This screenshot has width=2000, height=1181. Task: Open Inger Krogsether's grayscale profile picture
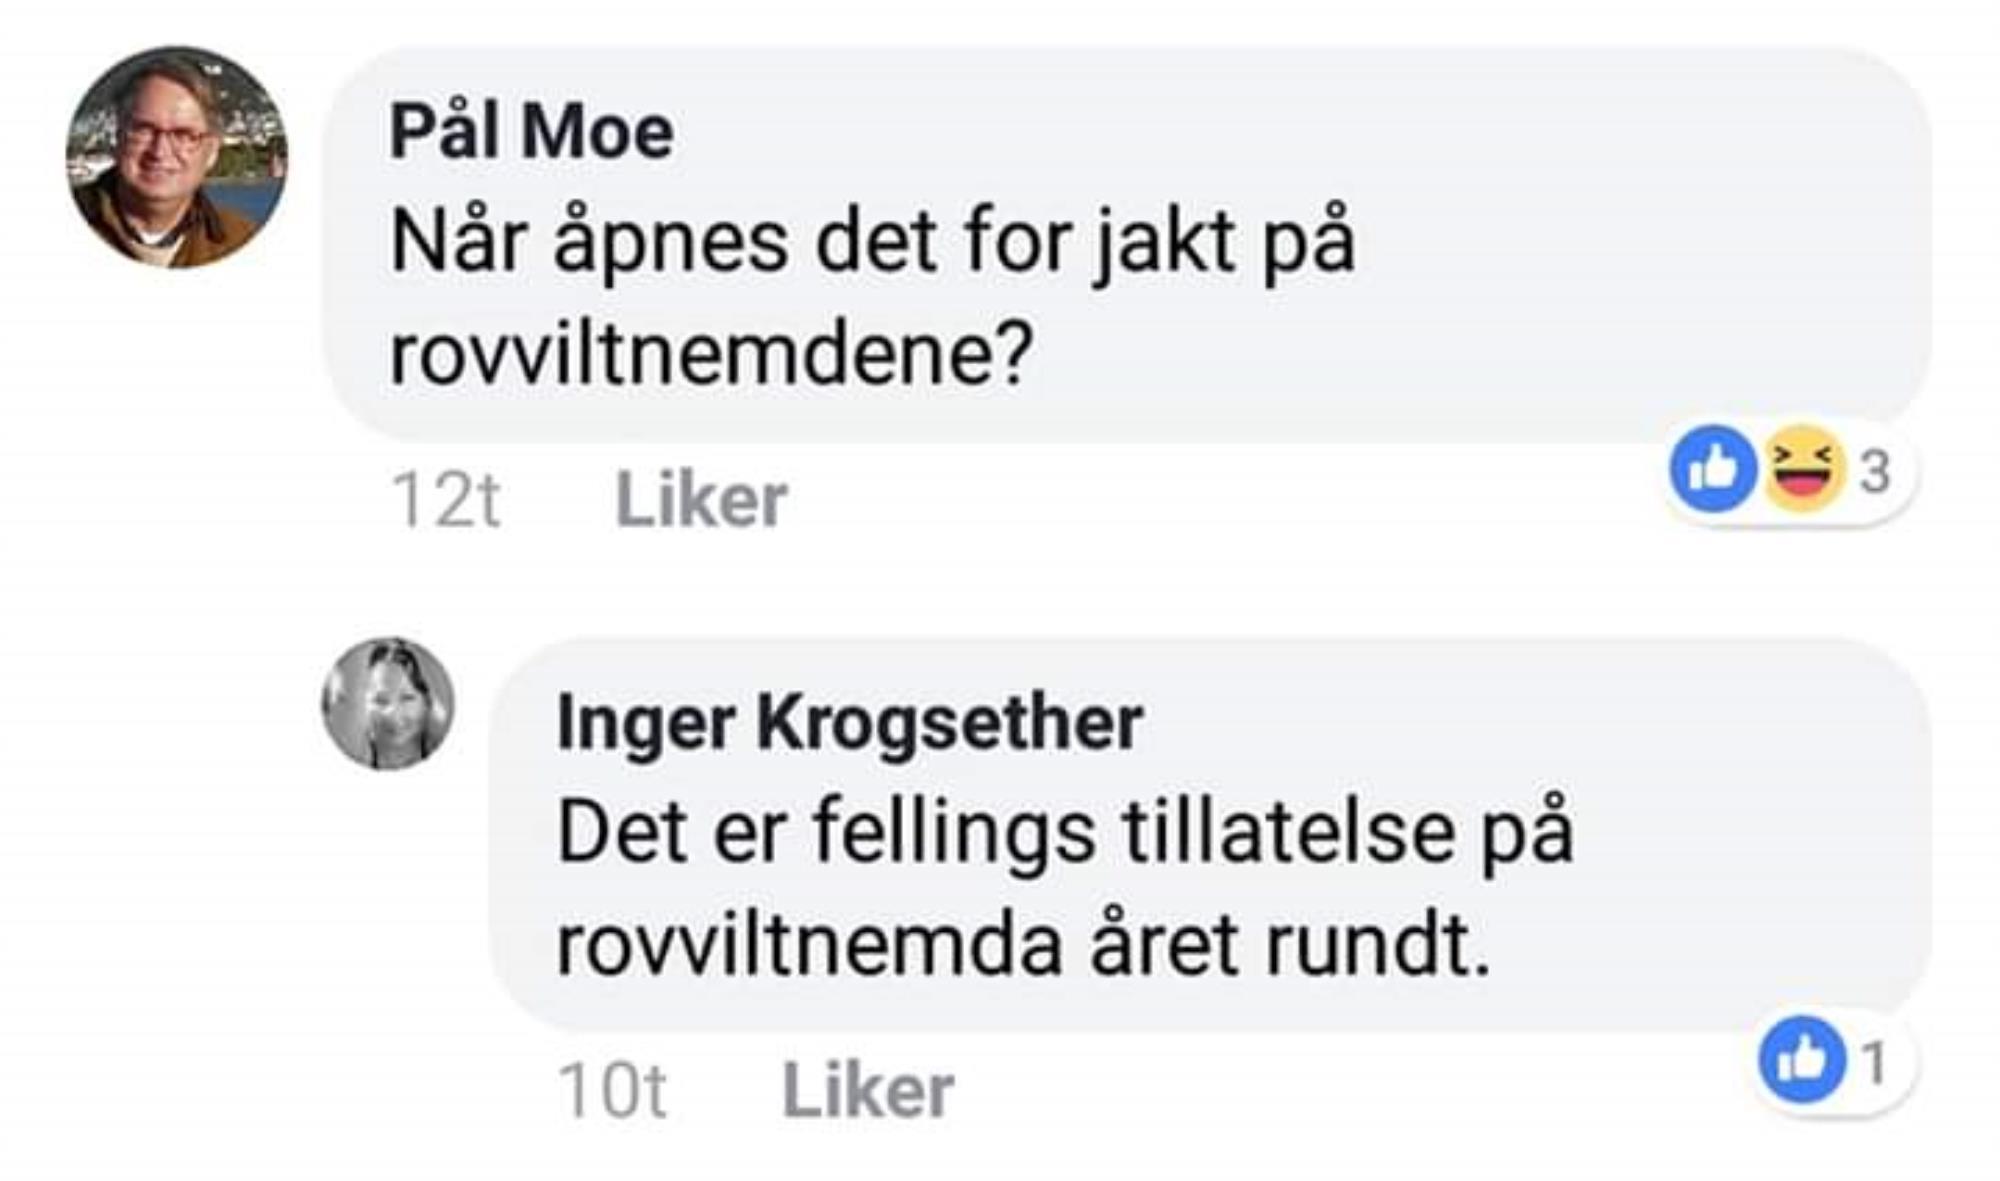click(388, 704)
